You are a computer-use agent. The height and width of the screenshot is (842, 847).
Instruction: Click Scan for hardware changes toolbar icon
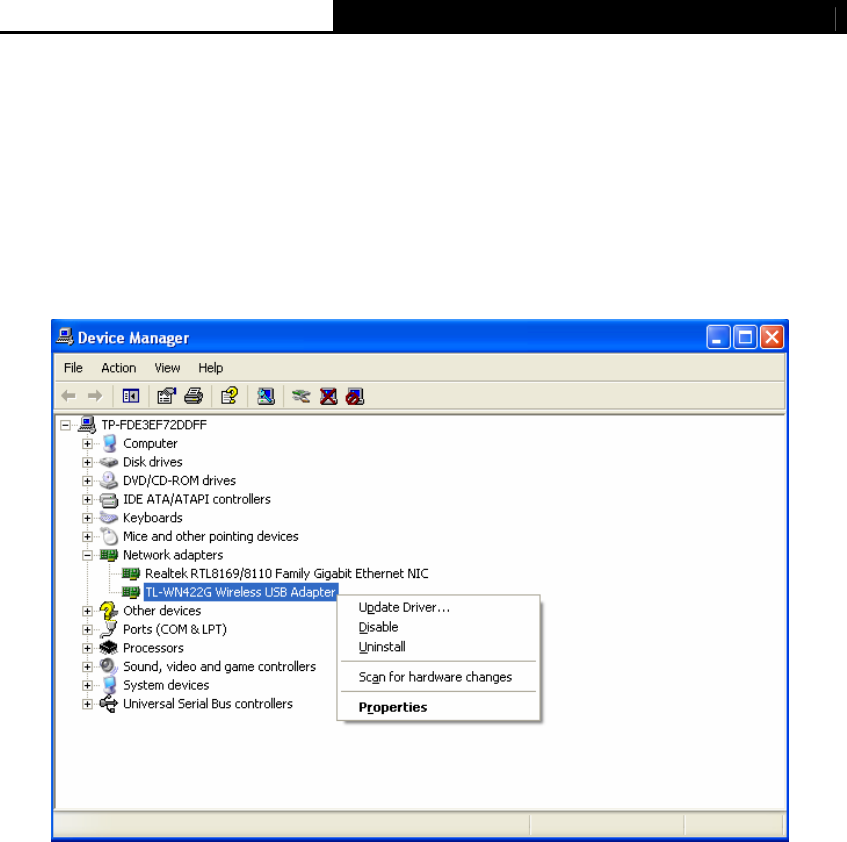coord(265,396)
